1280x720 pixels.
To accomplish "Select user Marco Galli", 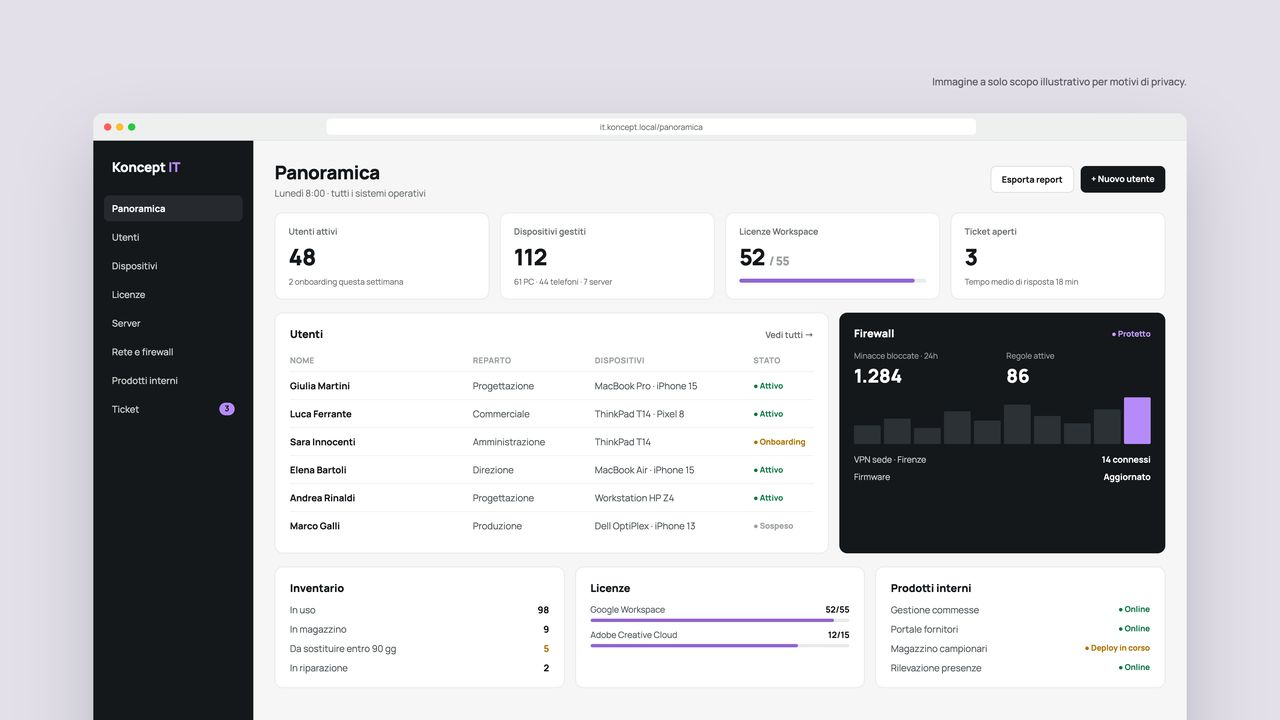I will click(315, 526).
